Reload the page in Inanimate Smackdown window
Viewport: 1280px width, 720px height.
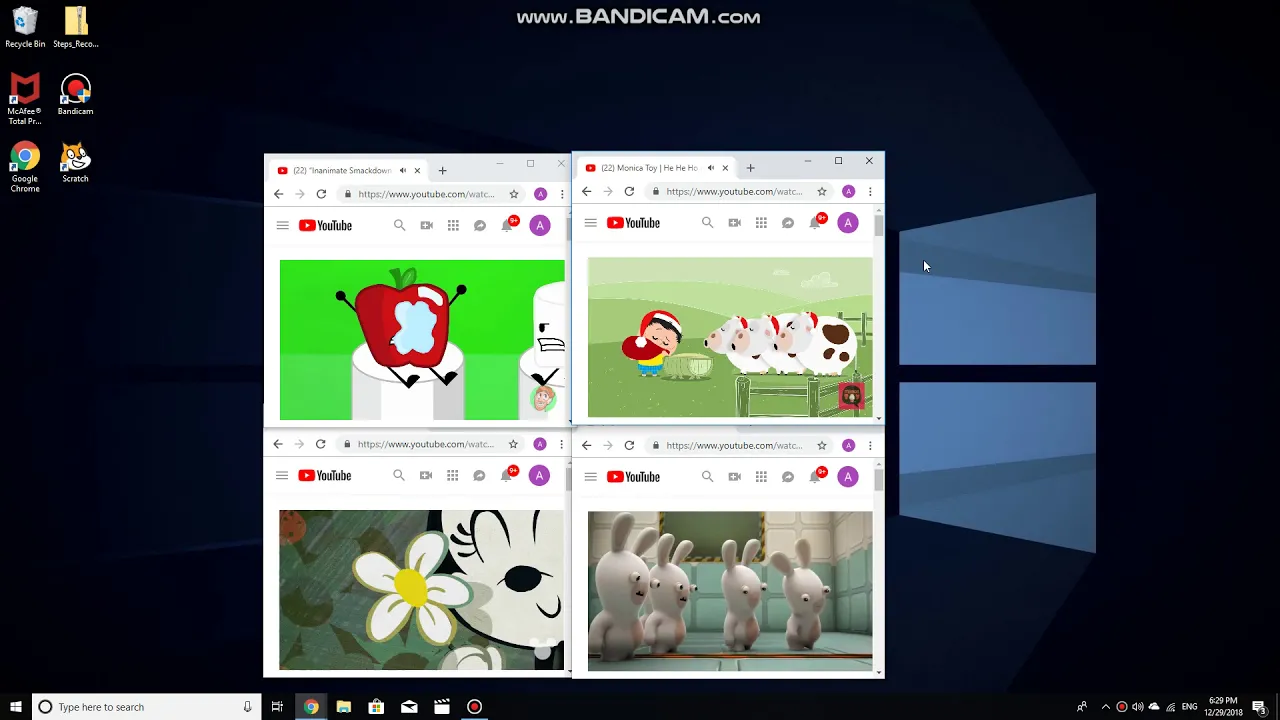click(x=321, y=194)
